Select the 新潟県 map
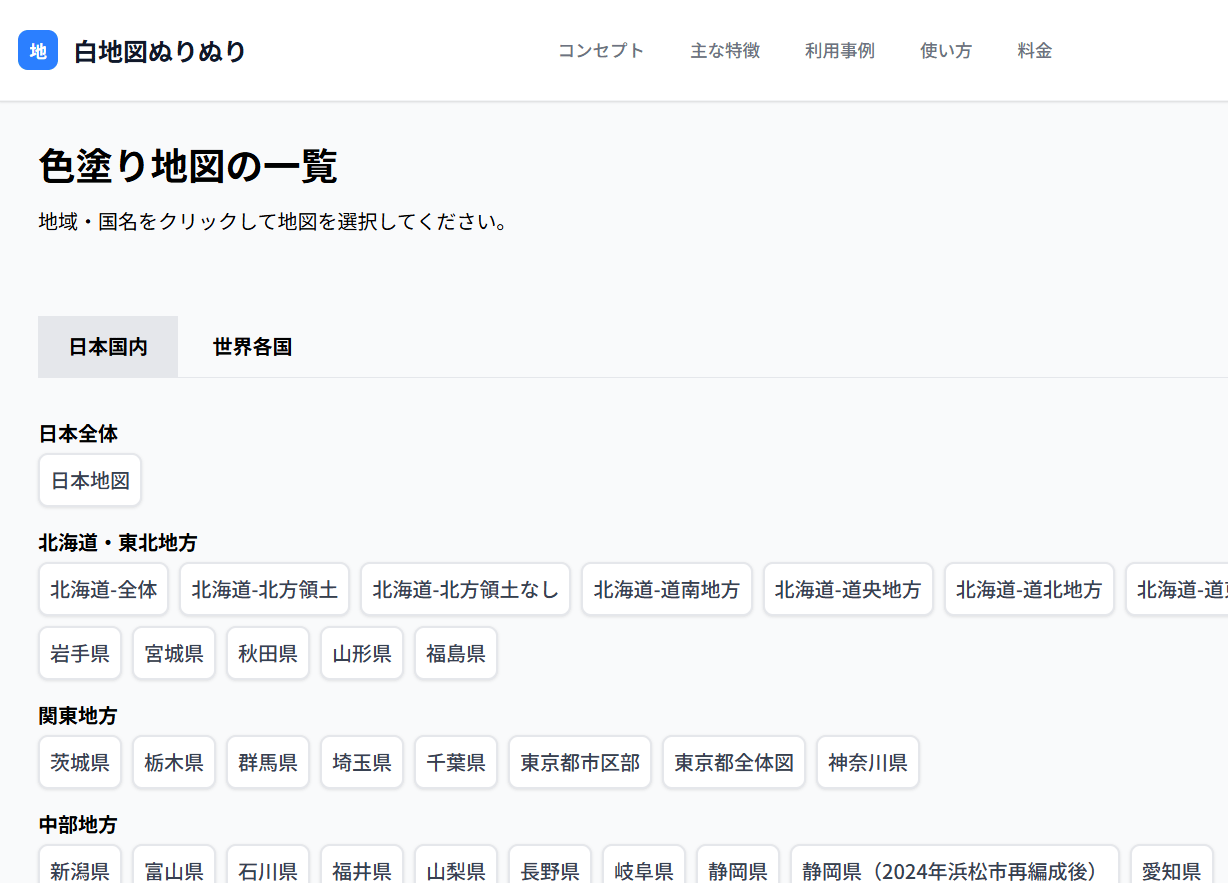This screenshot has height=883, width=1228. point(80,870)
